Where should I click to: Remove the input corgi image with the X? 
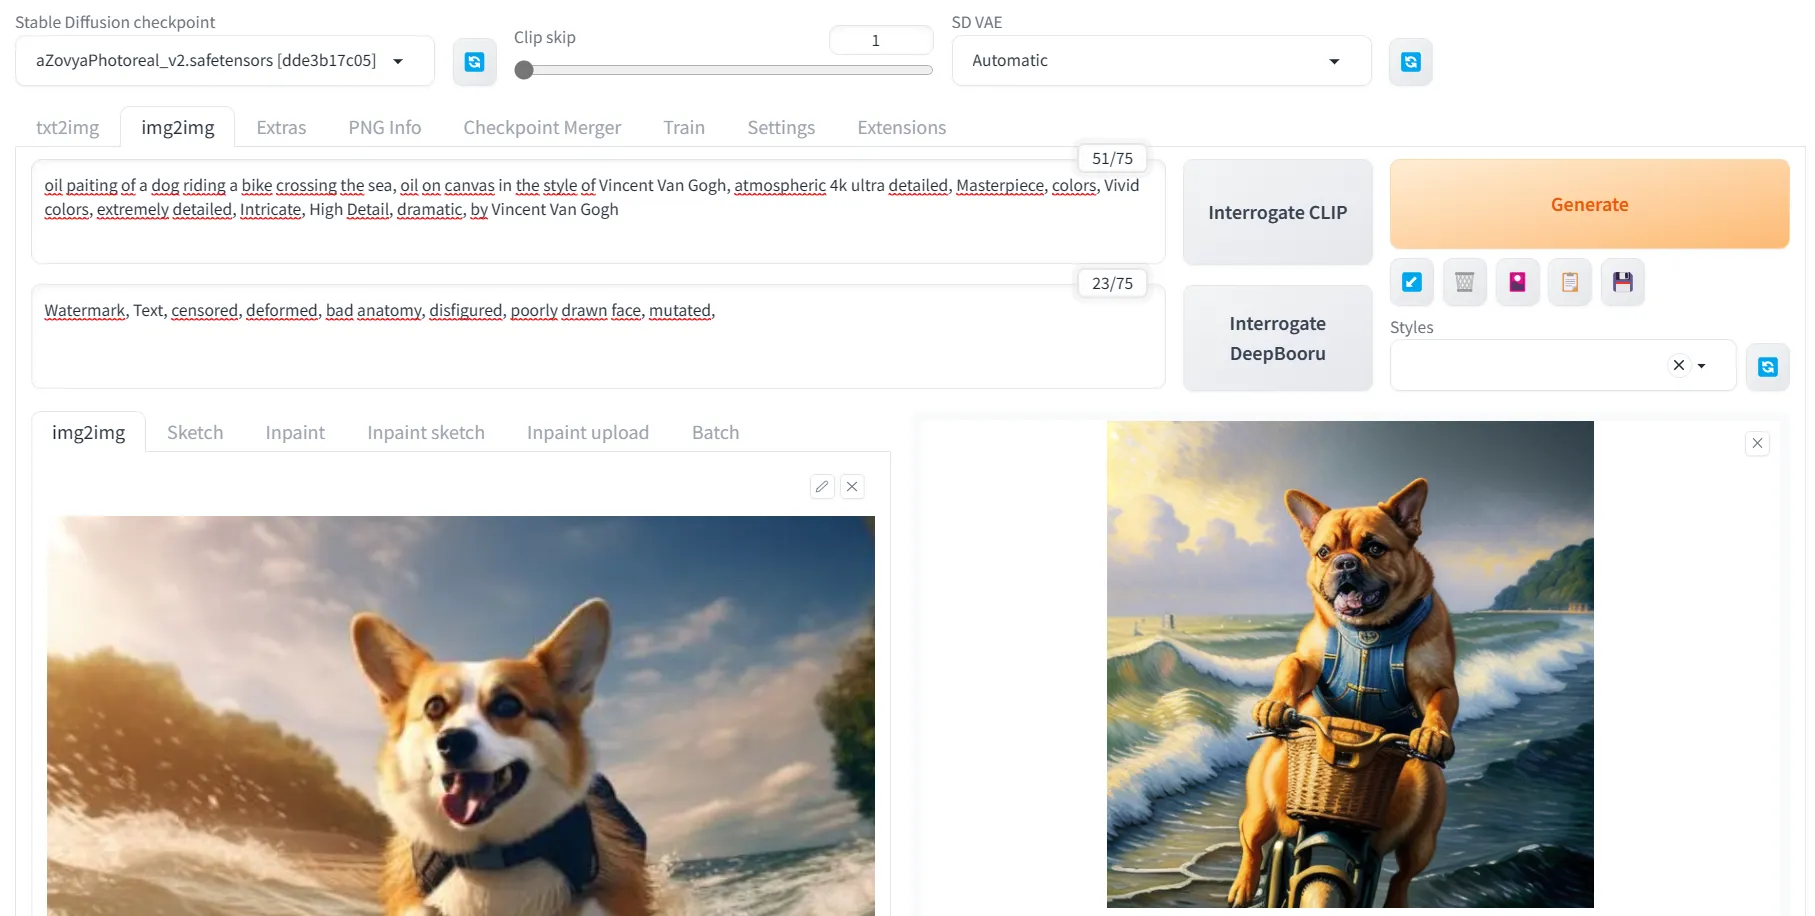pos(852,487)
